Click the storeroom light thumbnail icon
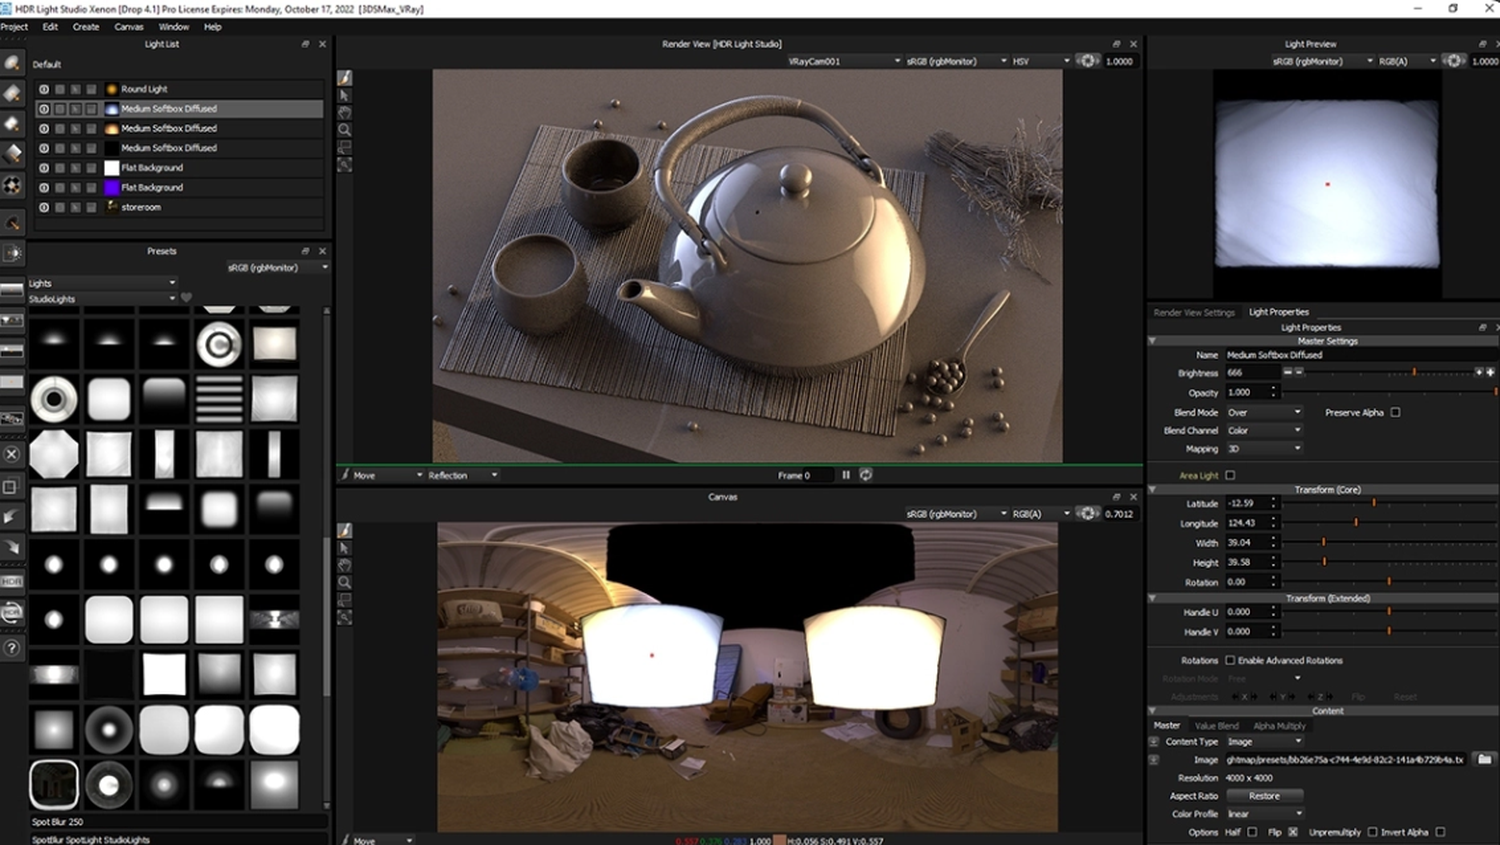 111,207
